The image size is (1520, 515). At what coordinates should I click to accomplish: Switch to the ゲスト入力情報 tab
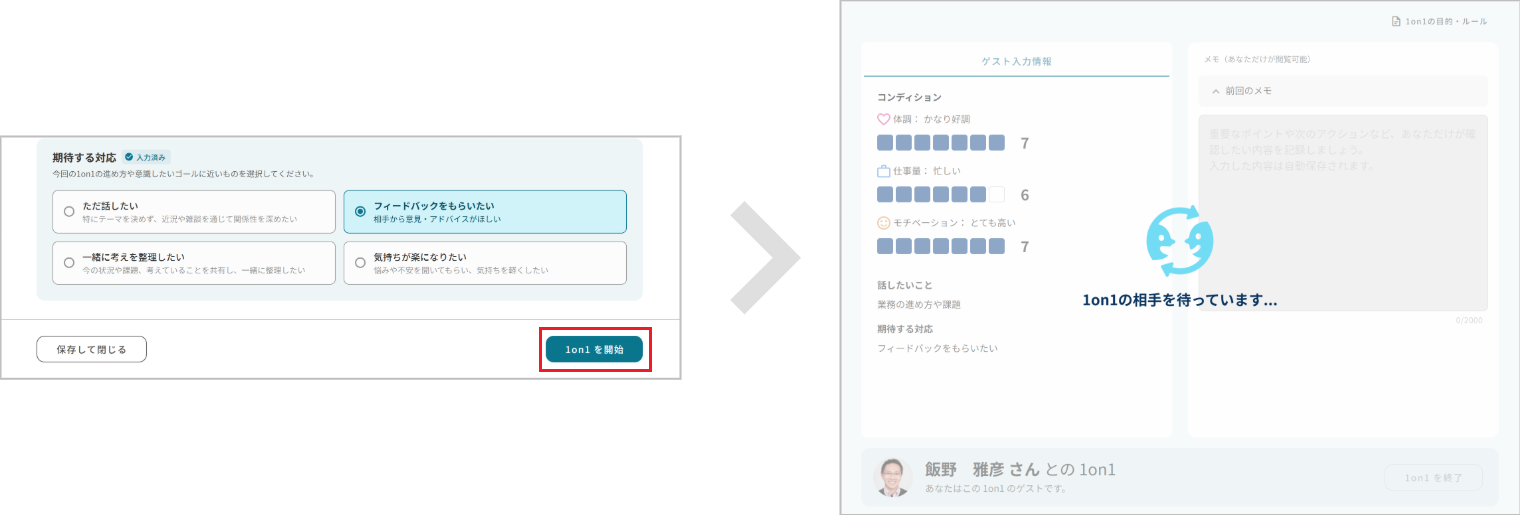1016,61
